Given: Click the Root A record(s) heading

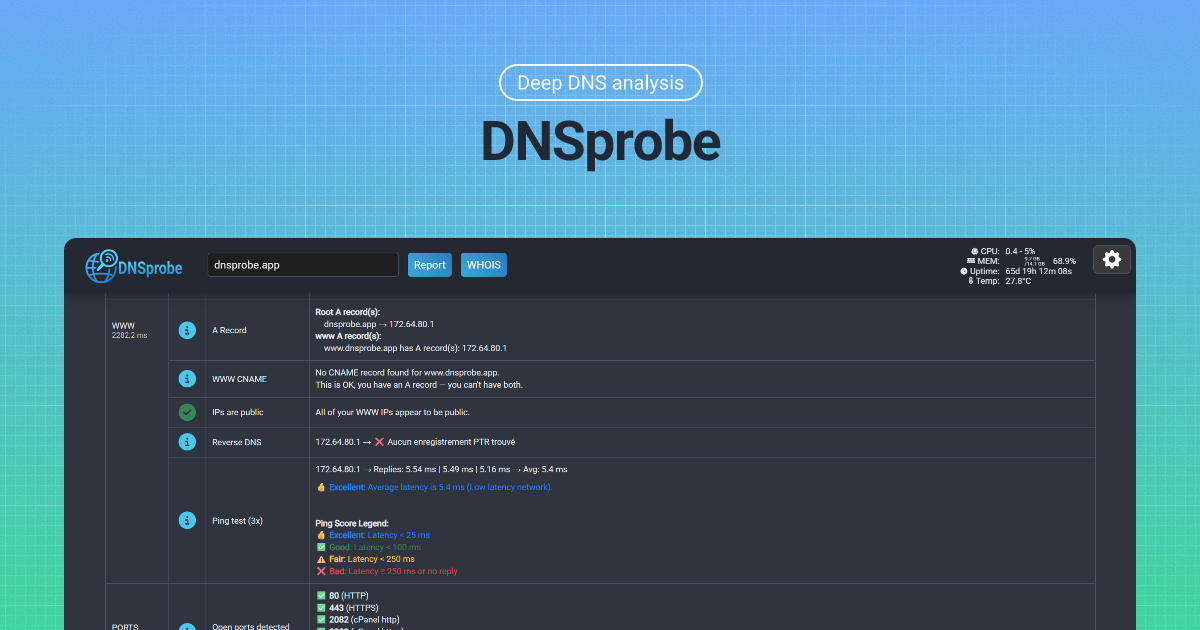Looking at the screenshot, I should [x=348, y=312].
